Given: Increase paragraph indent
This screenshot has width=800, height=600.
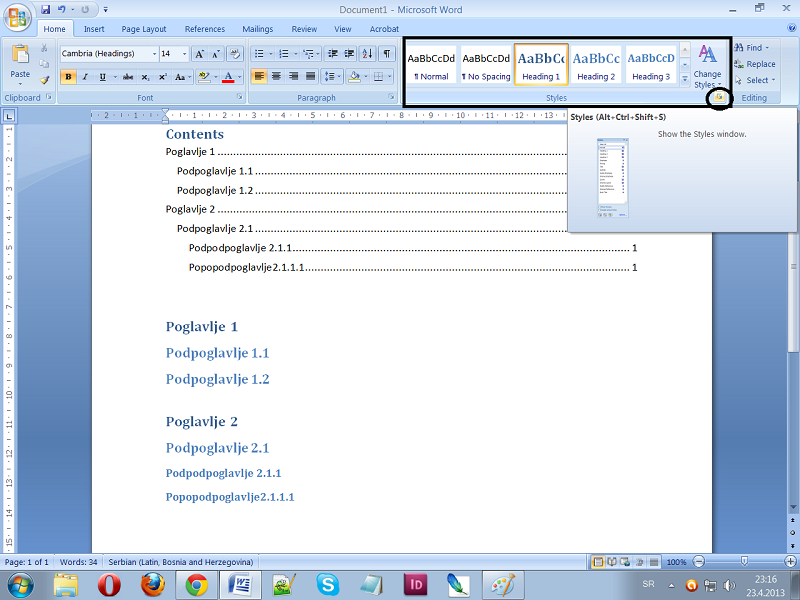Looking at the screenshot, I should pos(349,54).
